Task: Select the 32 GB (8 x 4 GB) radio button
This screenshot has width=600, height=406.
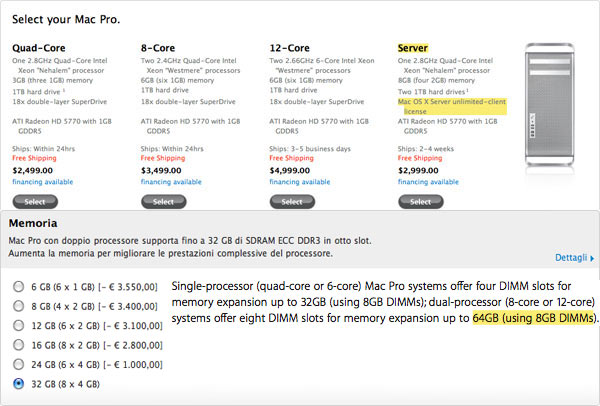Action: point(18,382)
